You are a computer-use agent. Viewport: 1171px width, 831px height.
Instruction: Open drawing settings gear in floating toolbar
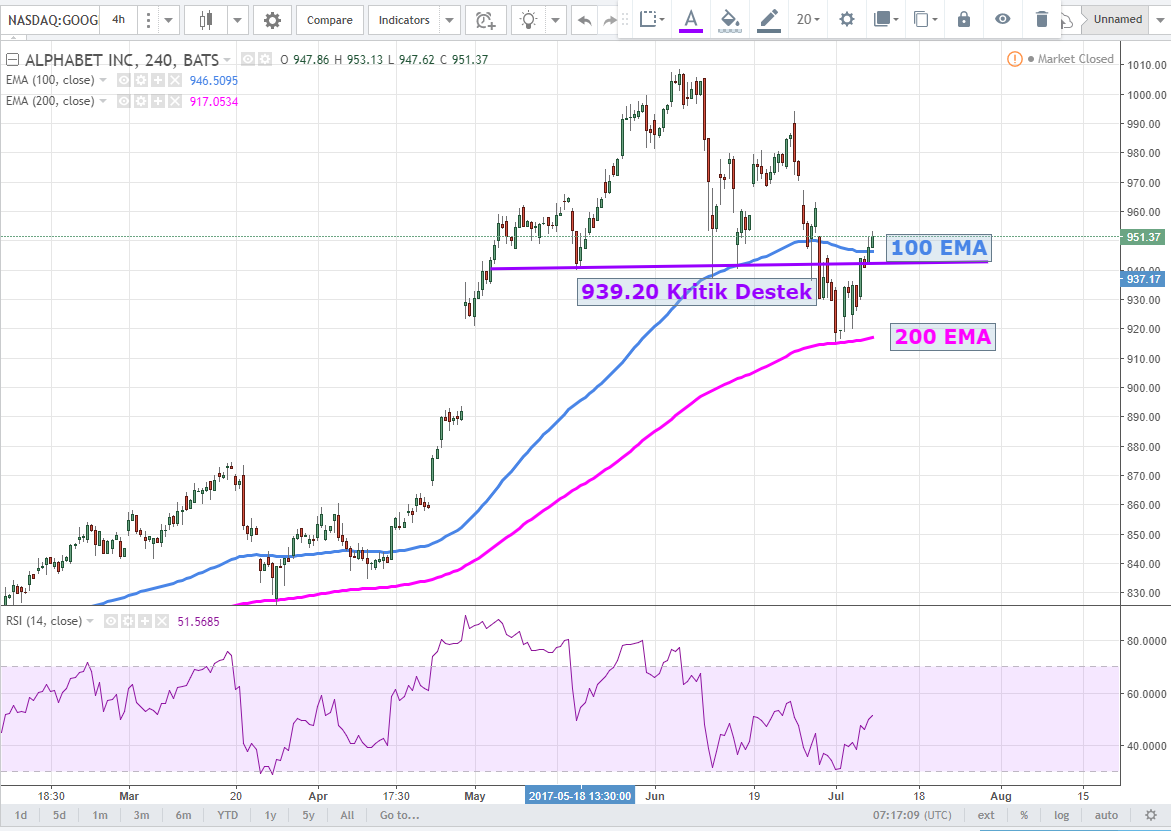tap(847, 19)
